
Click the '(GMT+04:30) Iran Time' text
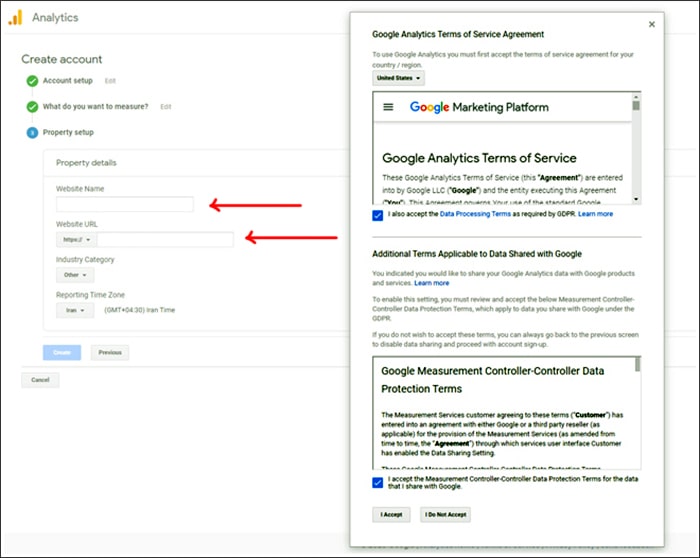pyautogui.click(x=140, y=310)
